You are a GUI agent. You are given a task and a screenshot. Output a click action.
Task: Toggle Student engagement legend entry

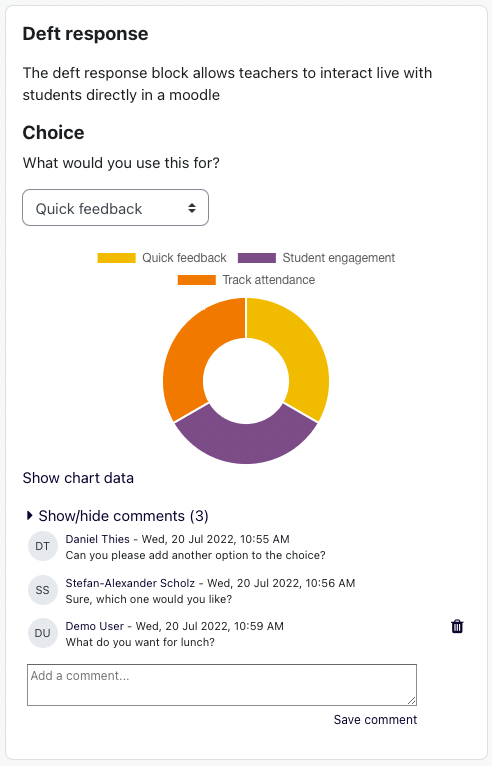click(316, 258)
